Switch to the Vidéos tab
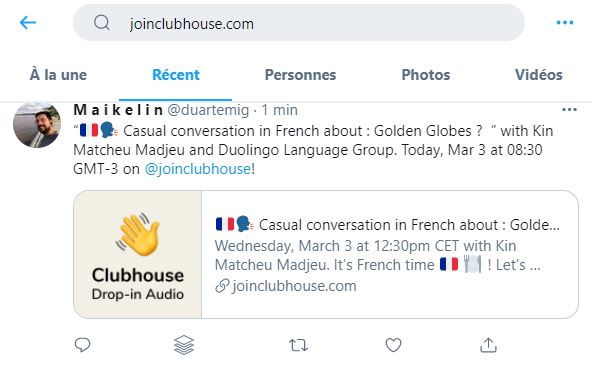 tap(539, 75)
